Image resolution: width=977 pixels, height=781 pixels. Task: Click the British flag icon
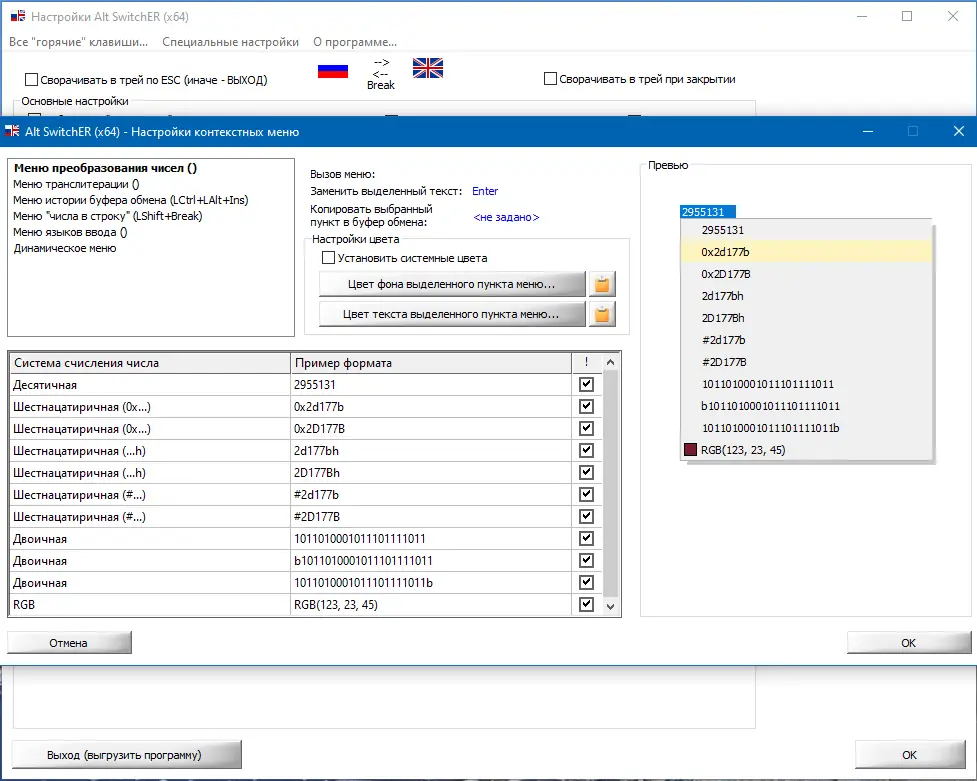[428, 68]
